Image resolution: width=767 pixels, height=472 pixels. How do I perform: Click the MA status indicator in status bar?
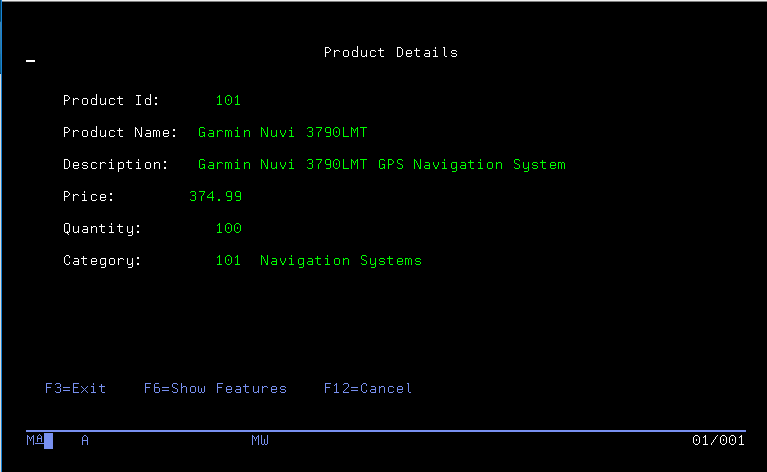(35, 440)
